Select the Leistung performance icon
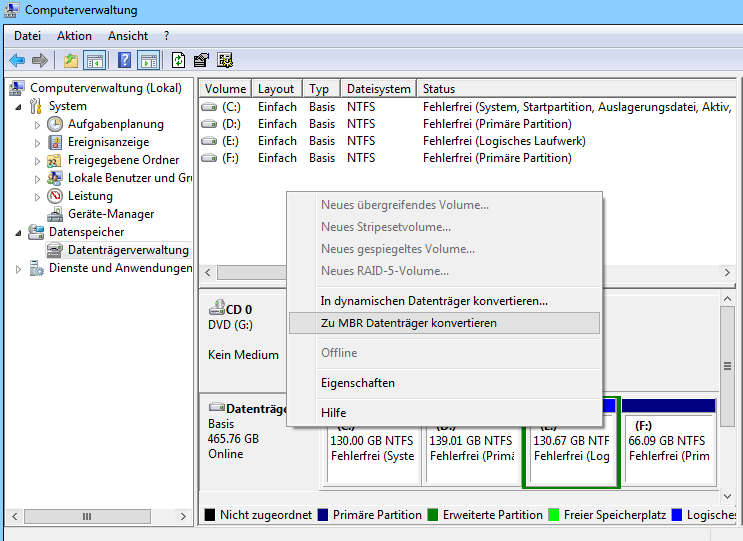Viewport: 743px width, 541px height. pos(56,196)
